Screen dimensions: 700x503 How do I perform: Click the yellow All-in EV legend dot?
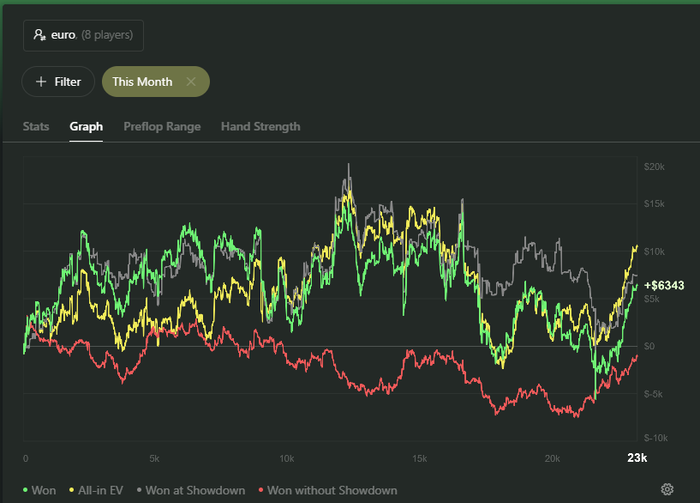coord(73,490)
